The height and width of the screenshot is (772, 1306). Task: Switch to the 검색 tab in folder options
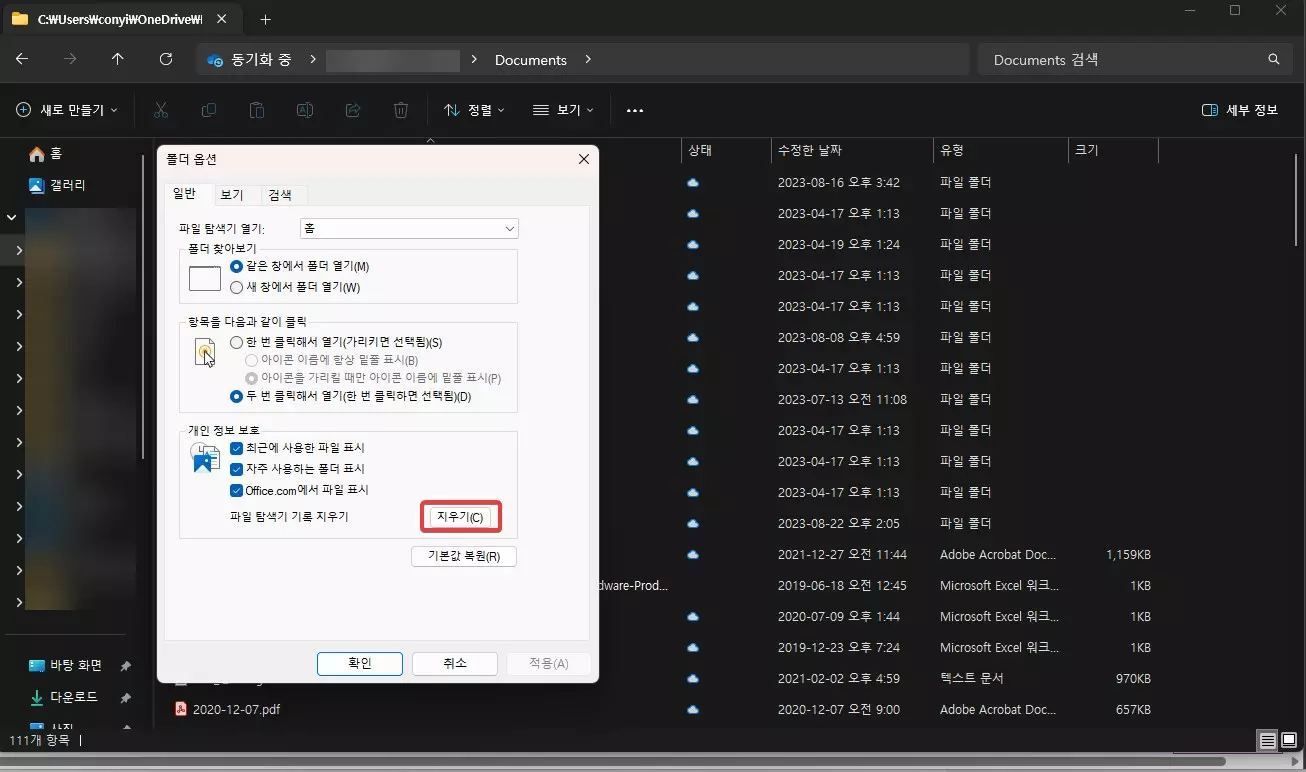click(x=279, y=194)
